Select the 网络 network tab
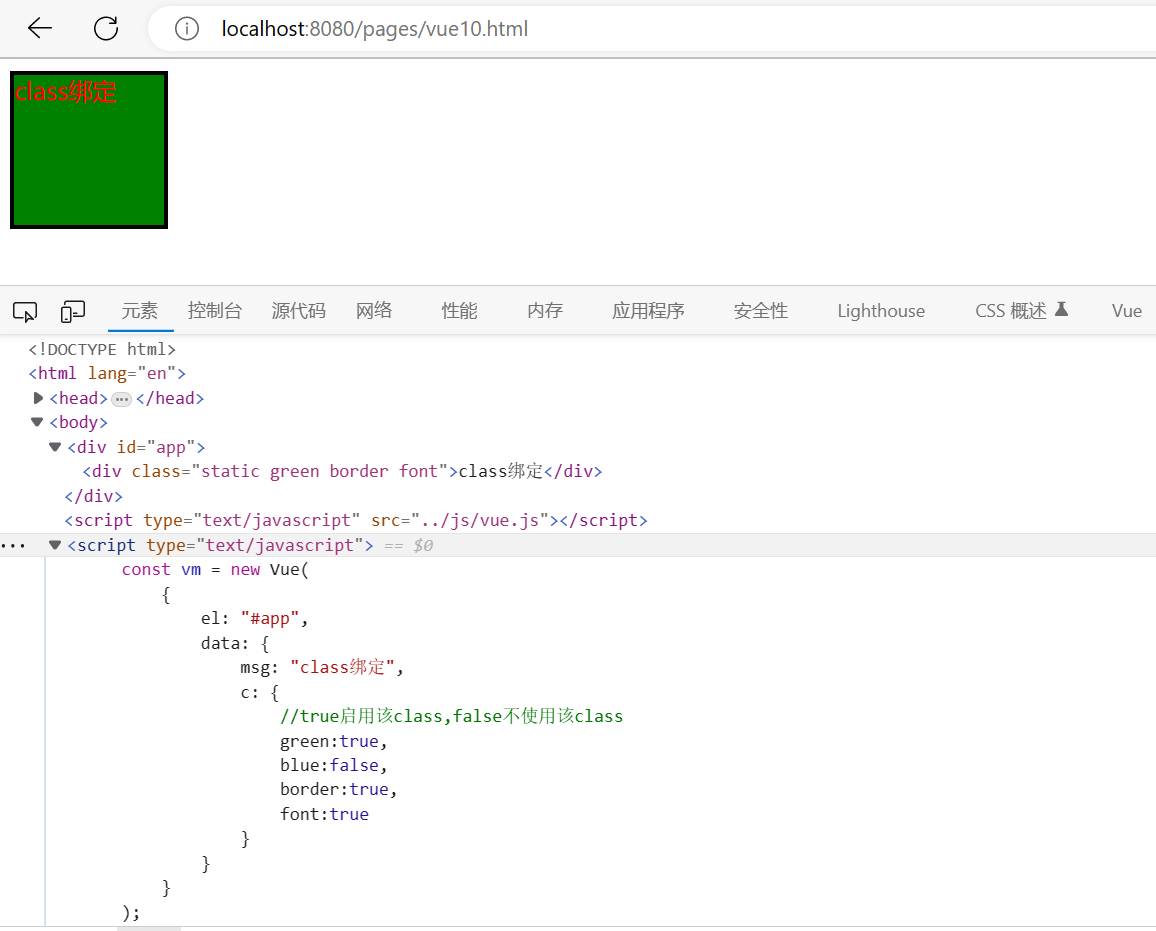 click(373, 311)
